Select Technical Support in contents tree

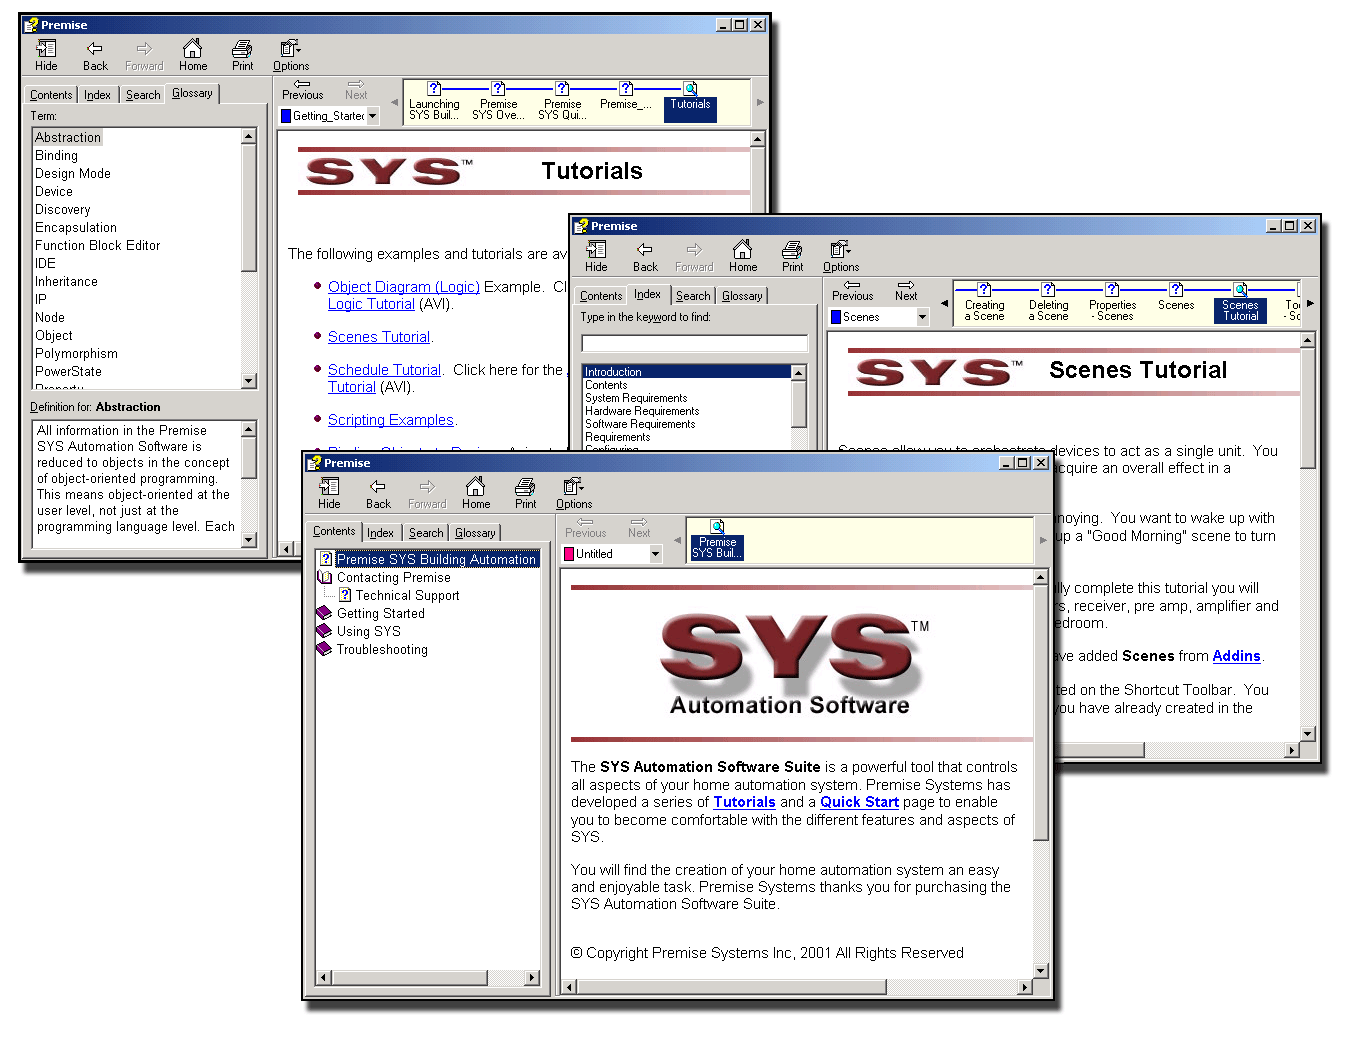pyautogui.click(x=408, y=595)
